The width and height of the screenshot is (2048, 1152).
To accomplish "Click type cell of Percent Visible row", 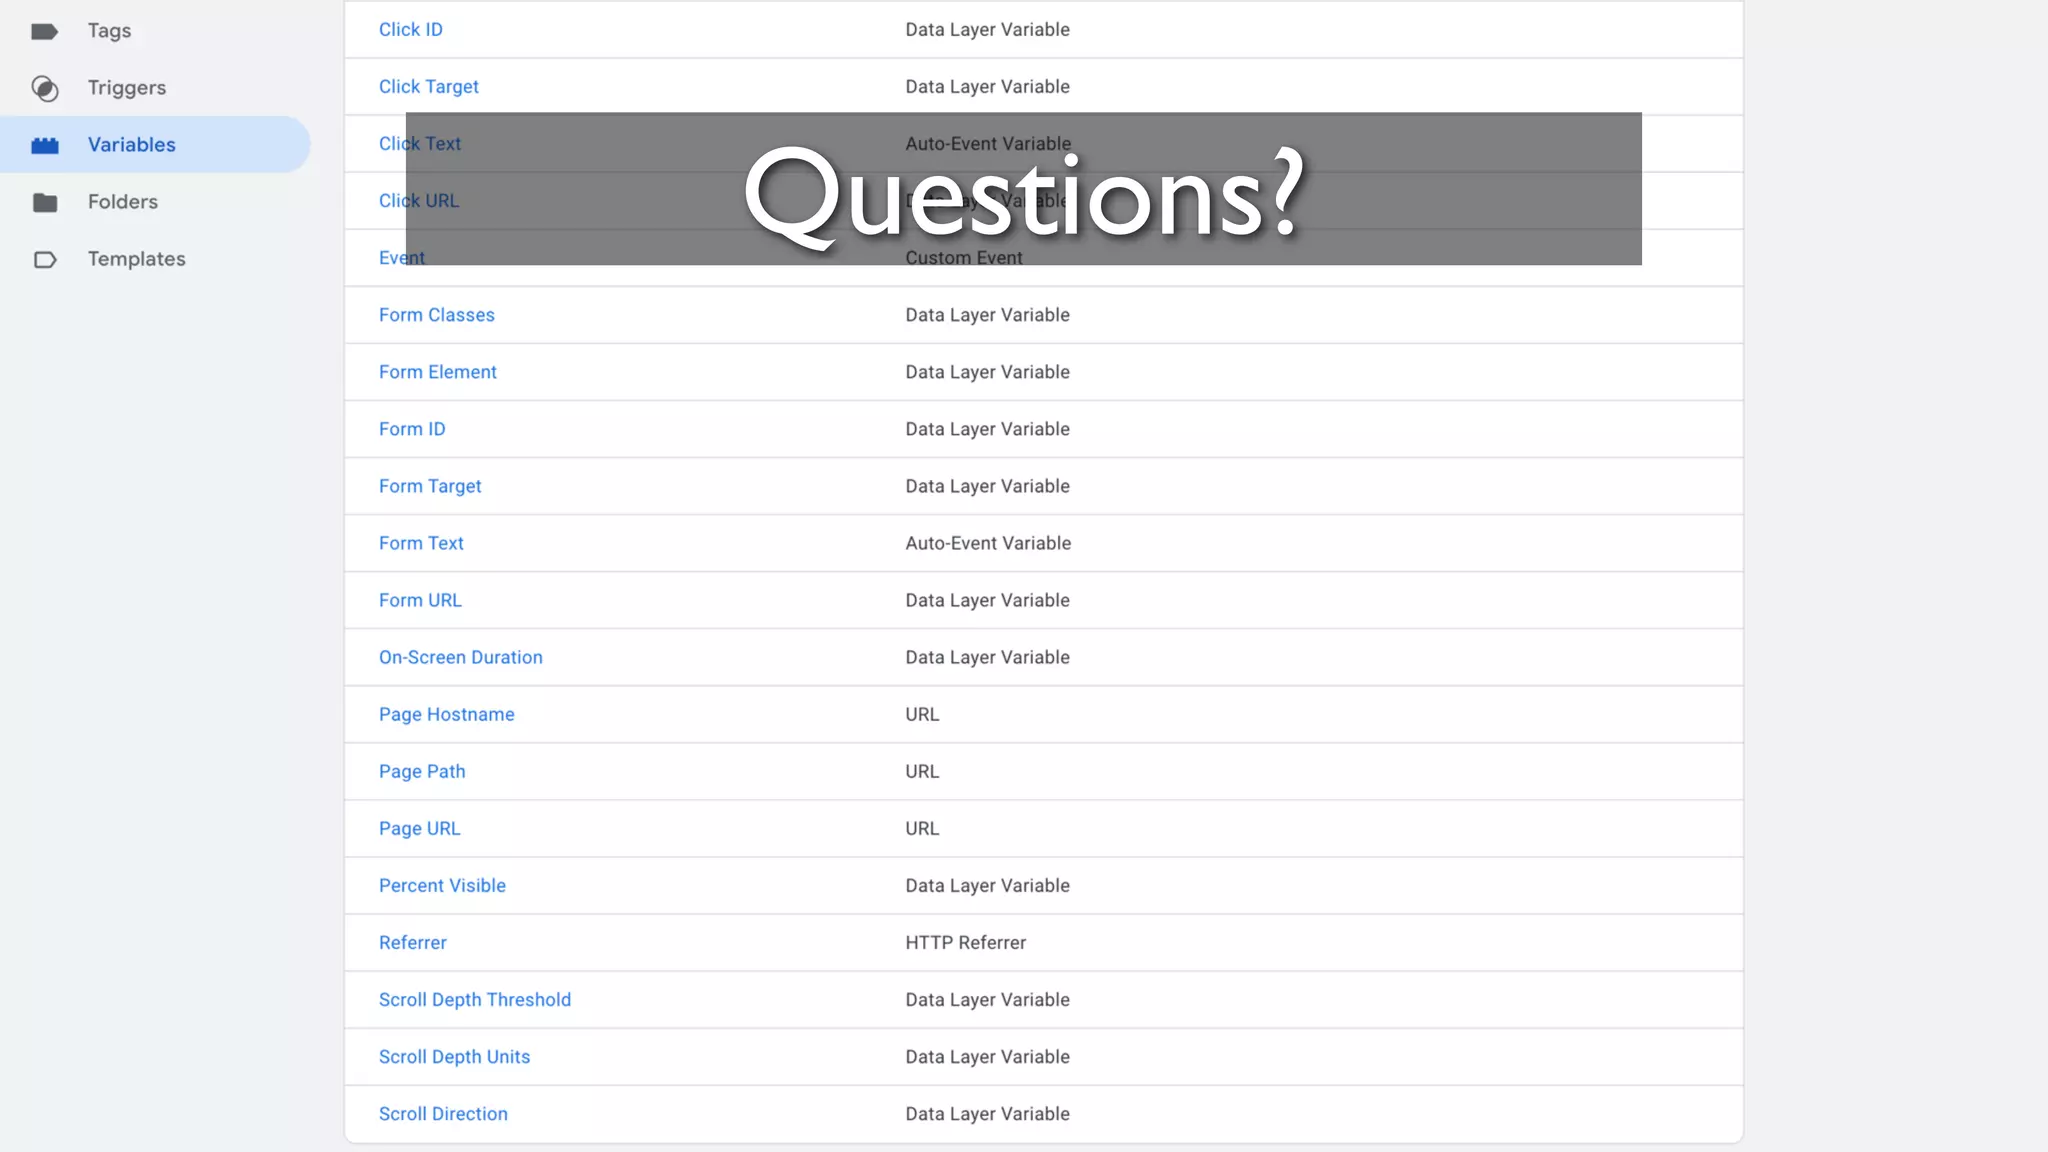I will 988,884.
